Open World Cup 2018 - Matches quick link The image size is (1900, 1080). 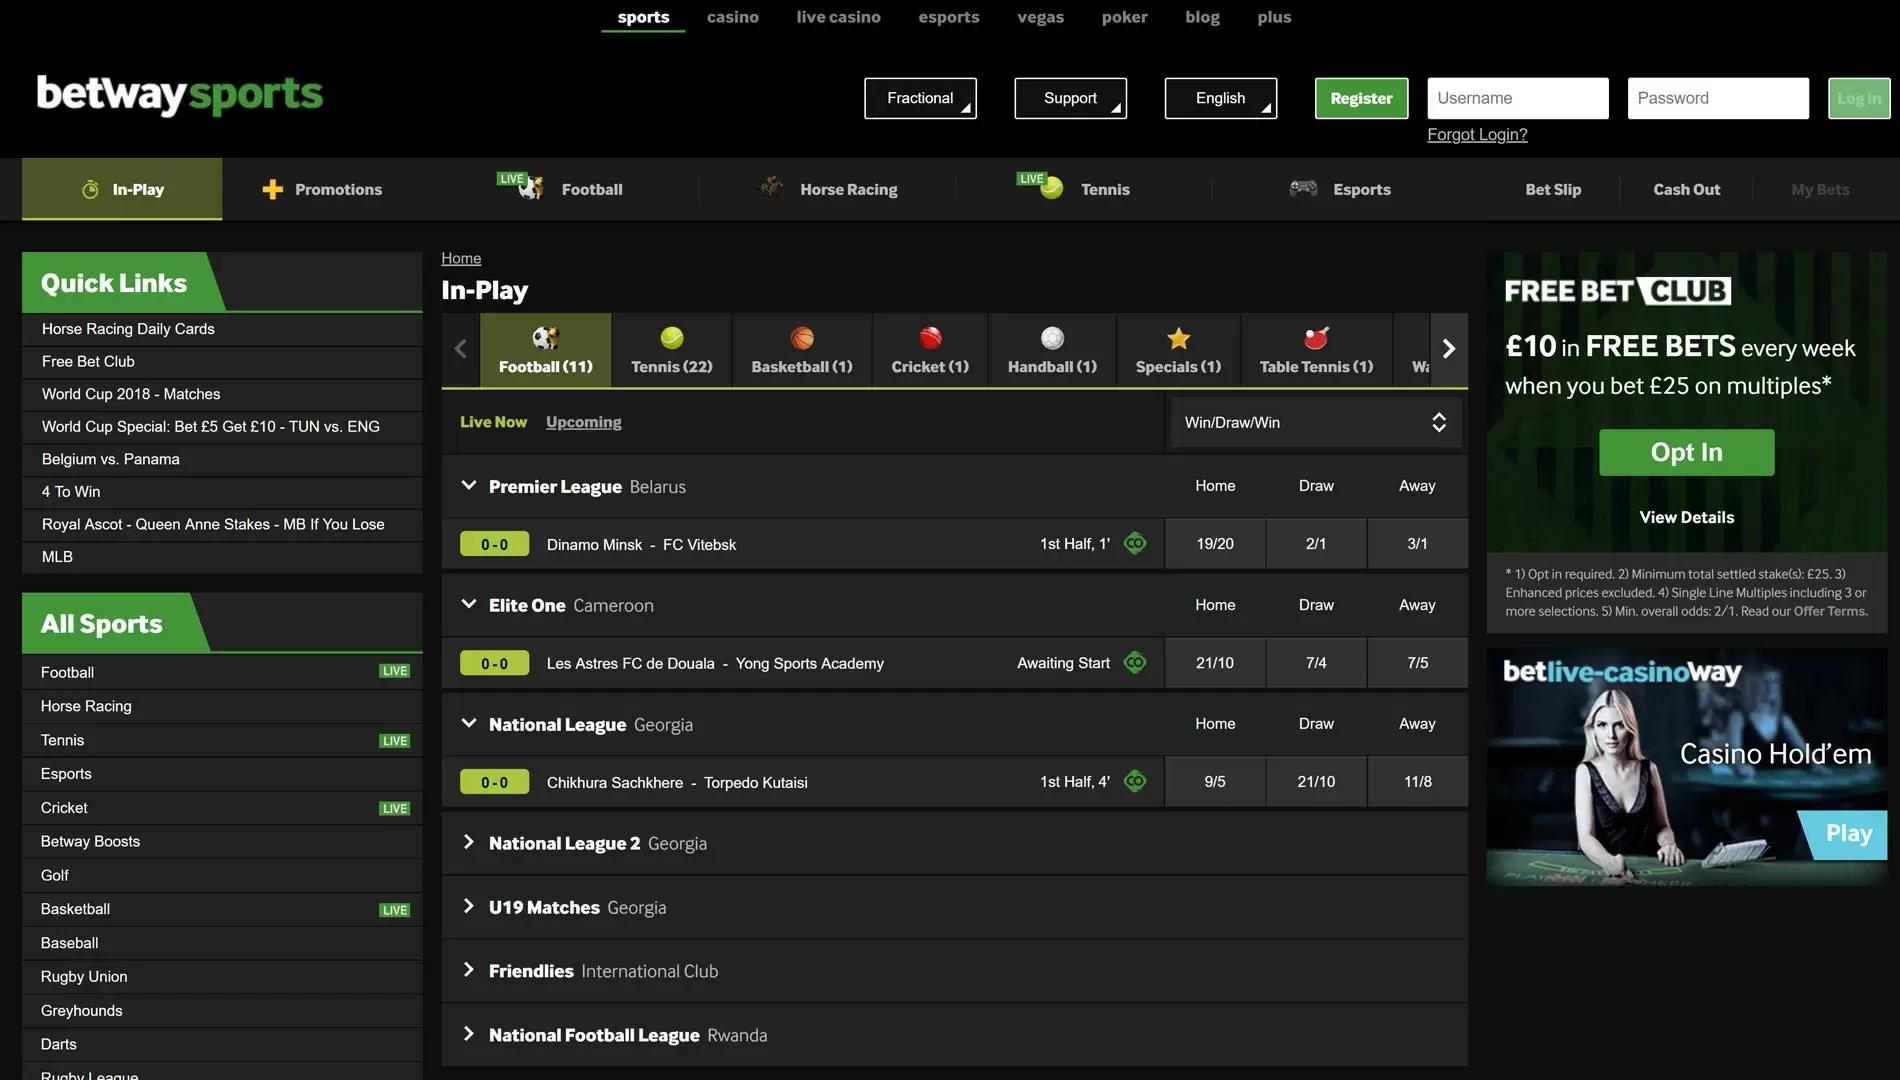coord(222,394)
